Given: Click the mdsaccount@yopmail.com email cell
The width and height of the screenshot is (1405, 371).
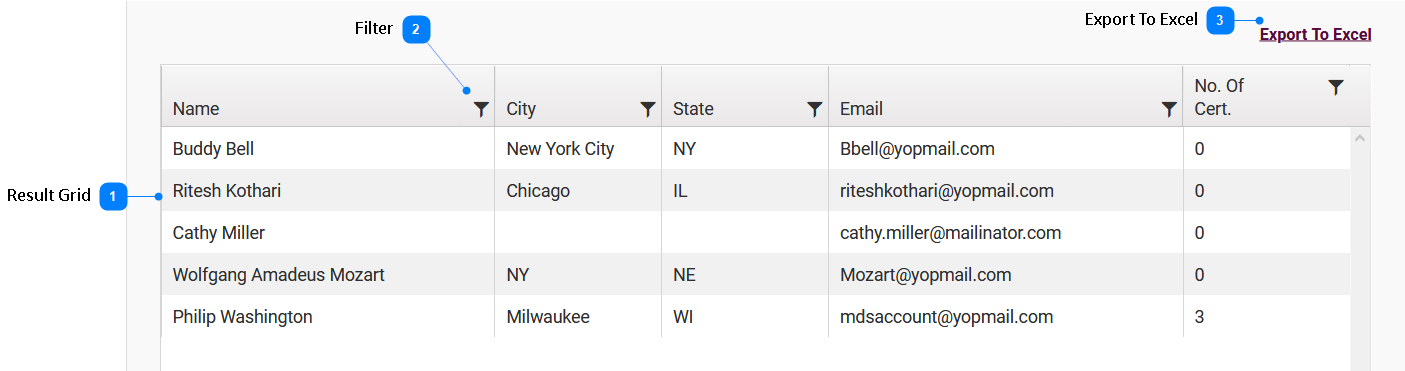Looking at the screenshot, I should (946, 317).
